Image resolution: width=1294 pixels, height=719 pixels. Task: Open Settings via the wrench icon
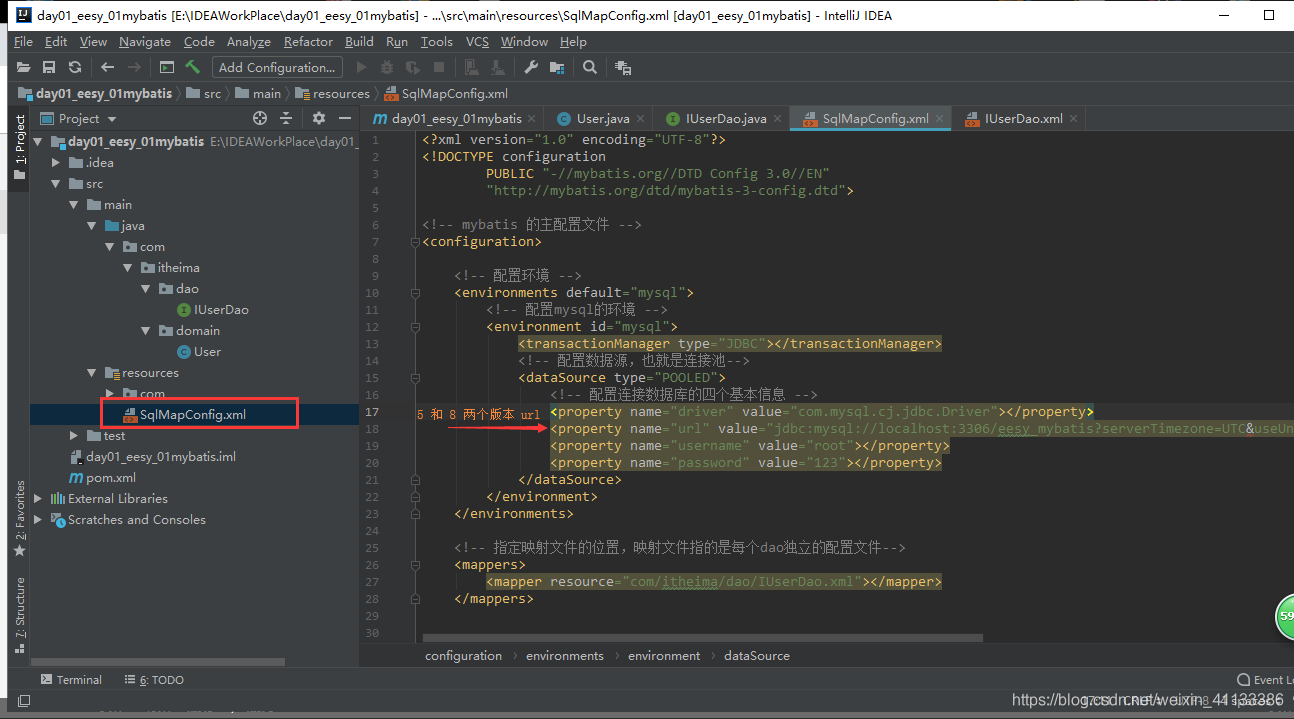[x=531, y=67]
